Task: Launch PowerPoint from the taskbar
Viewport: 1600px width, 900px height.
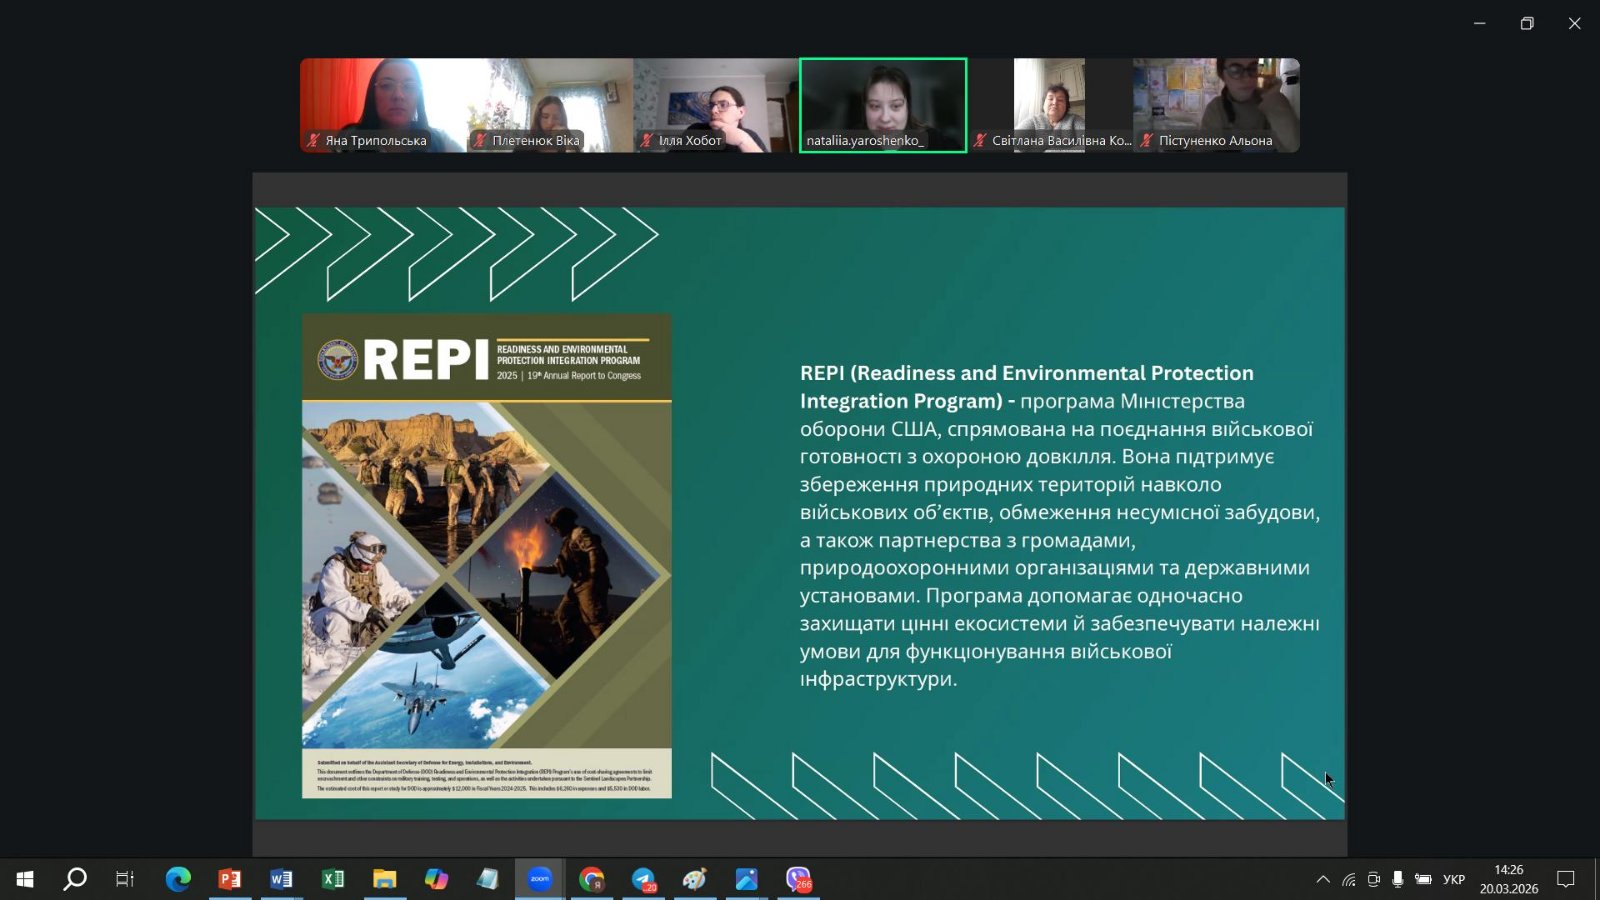Action: coord(230,879)
